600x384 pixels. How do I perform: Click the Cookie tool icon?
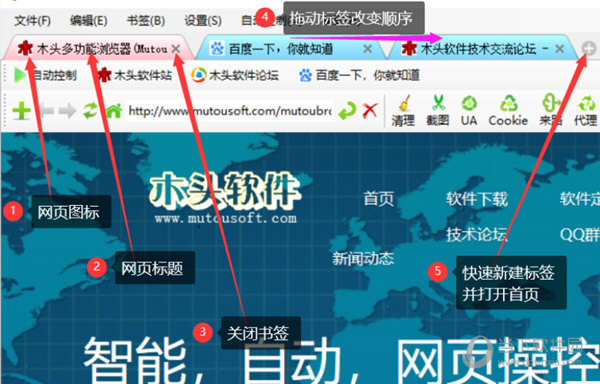(x=508, y=111)
